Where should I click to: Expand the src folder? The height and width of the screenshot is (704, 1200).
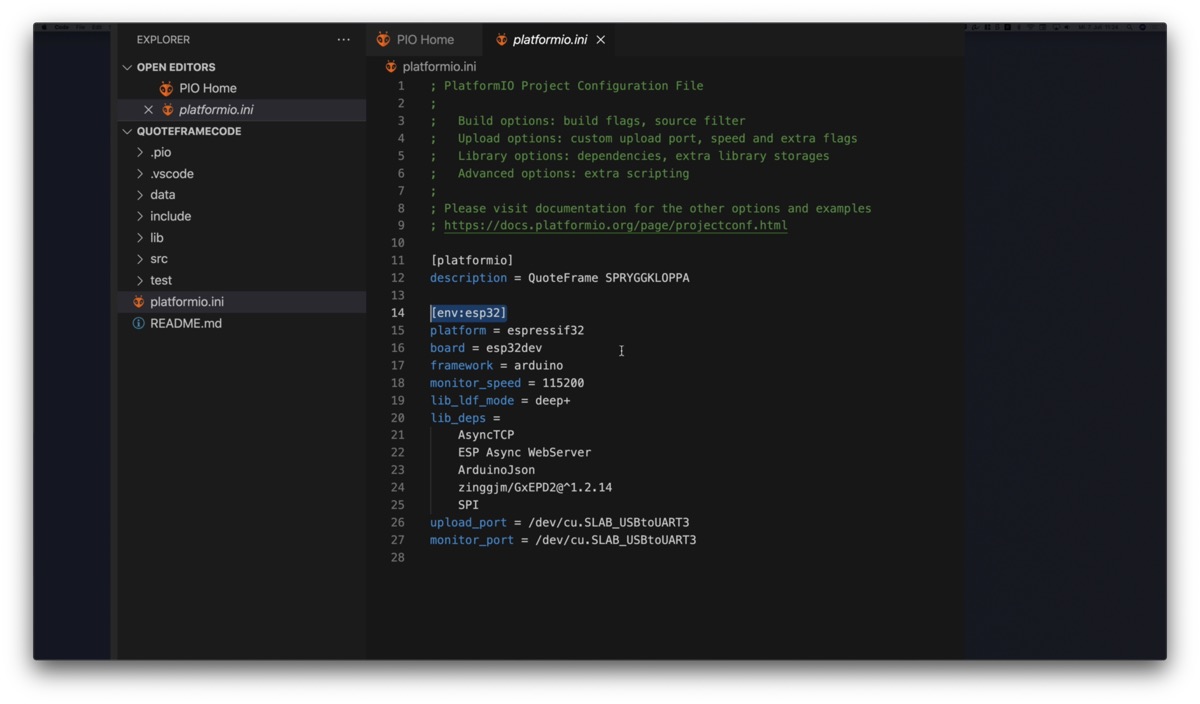click(140, 259)
